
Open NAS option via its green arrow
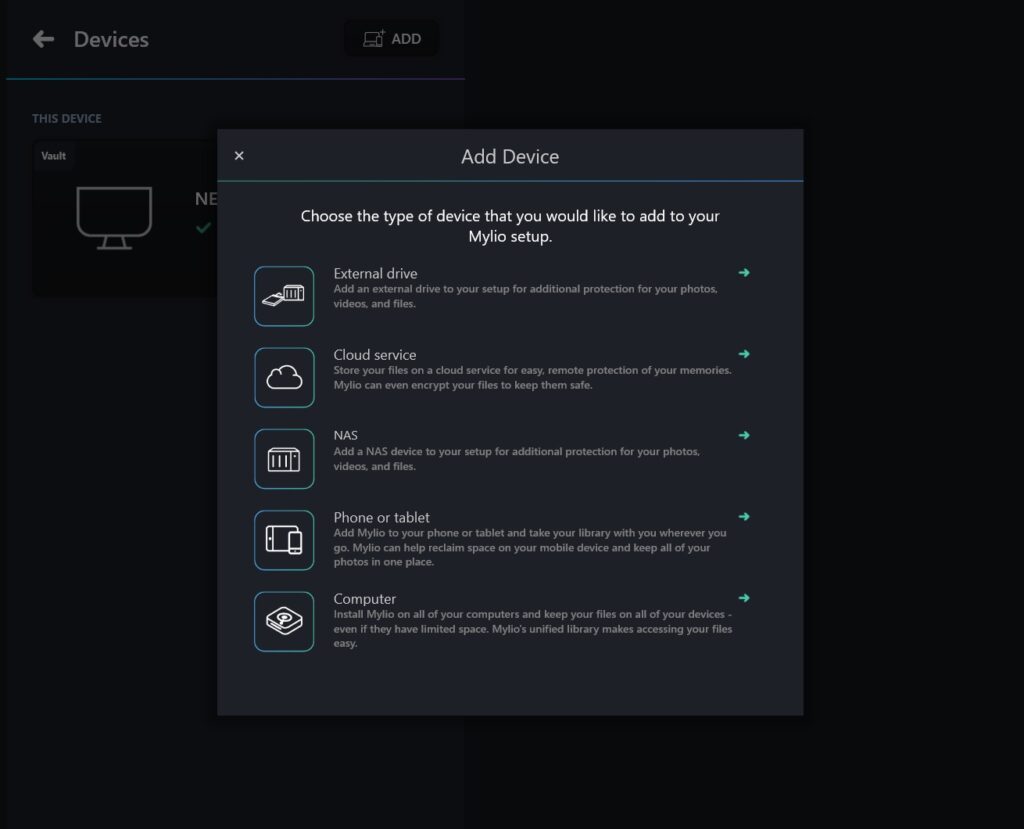coord(743,435)
